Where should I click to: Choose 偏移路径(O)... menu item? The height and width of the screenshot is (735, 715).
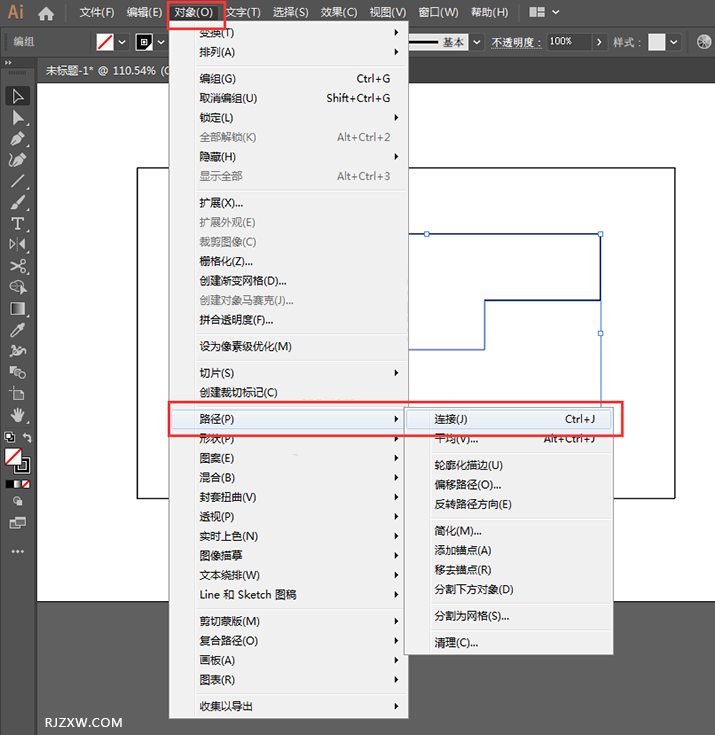[509, 485]
